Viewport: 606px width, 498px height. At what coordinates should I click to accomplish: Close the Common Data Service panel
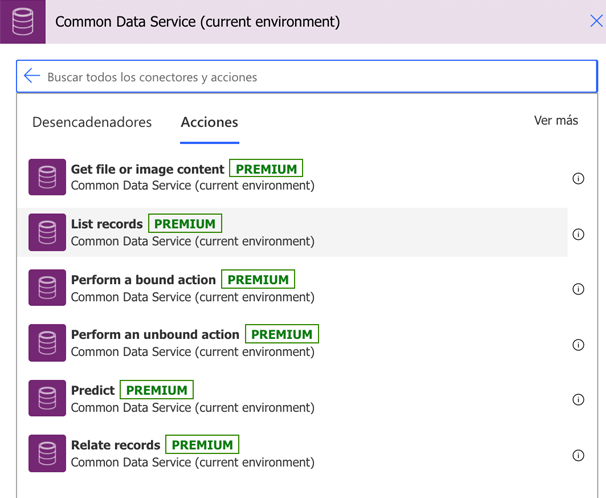coord(596,21)
